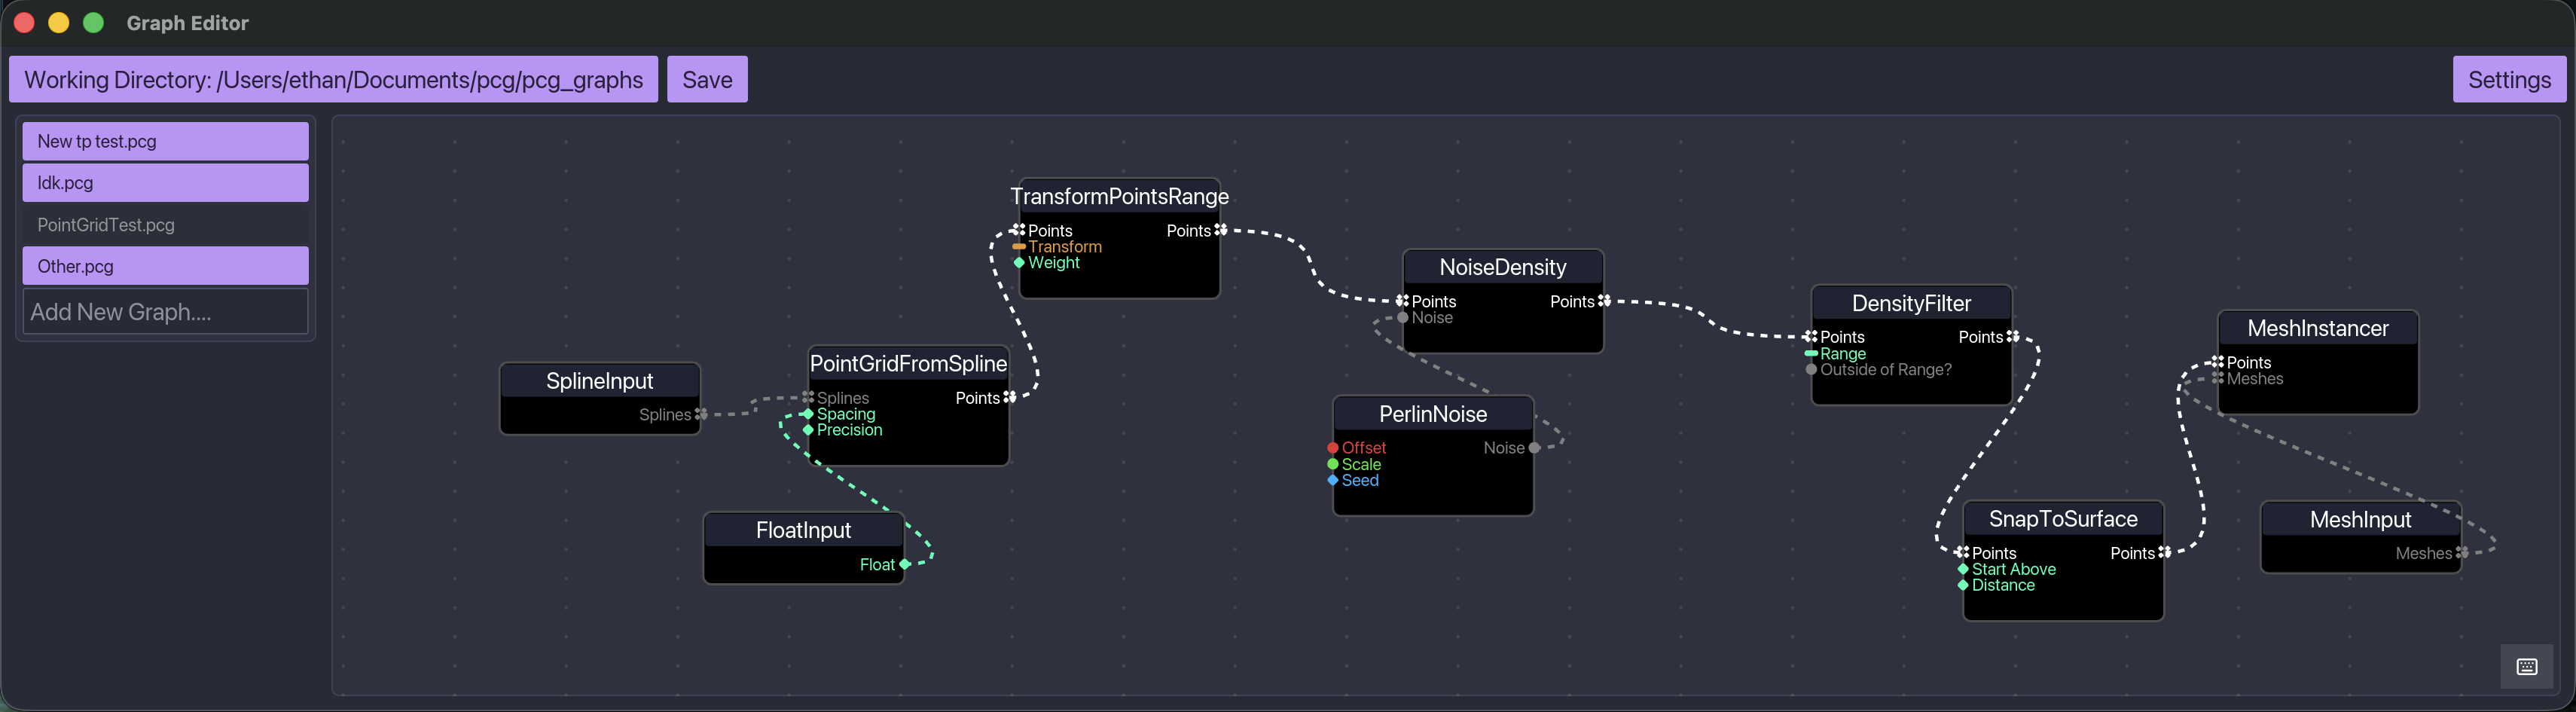The height and width of the screenshot is (712, 2576).
Task: Select the NoiseDensity node header
Action: tap(1503, 267)
